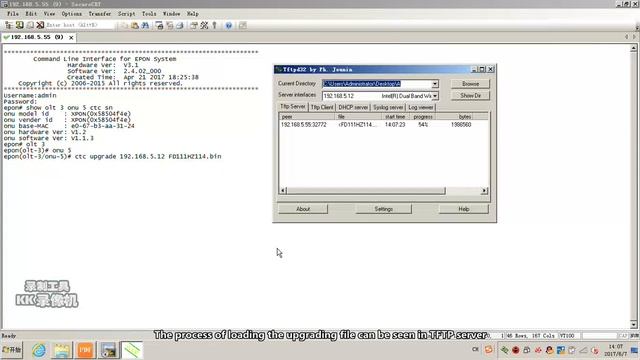Open the View menu
The image size is (640, 360).
point(49,13)
